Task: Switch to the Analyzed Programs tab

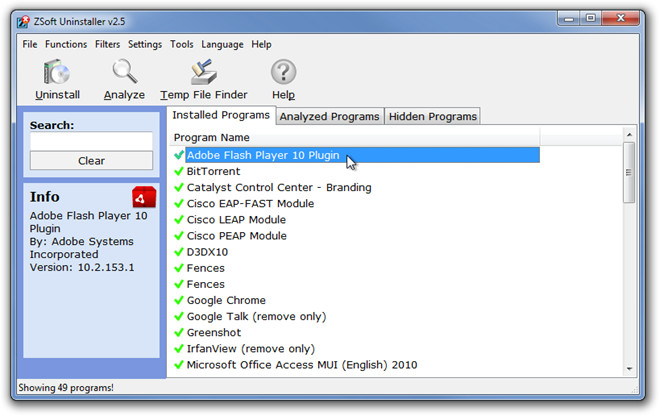Action: (330, 117)
